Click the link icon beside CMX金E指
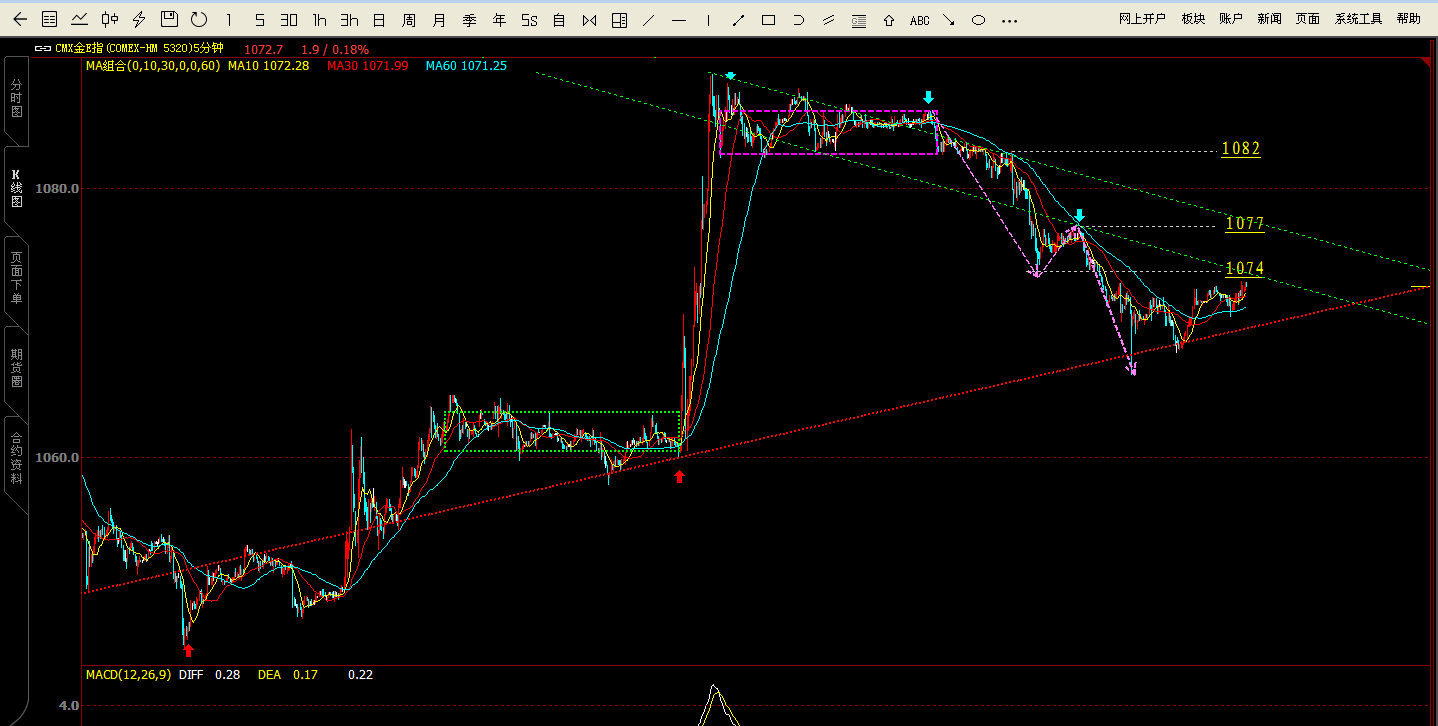The height and width of the screenshot is (726, 1438). click(42, 48)
